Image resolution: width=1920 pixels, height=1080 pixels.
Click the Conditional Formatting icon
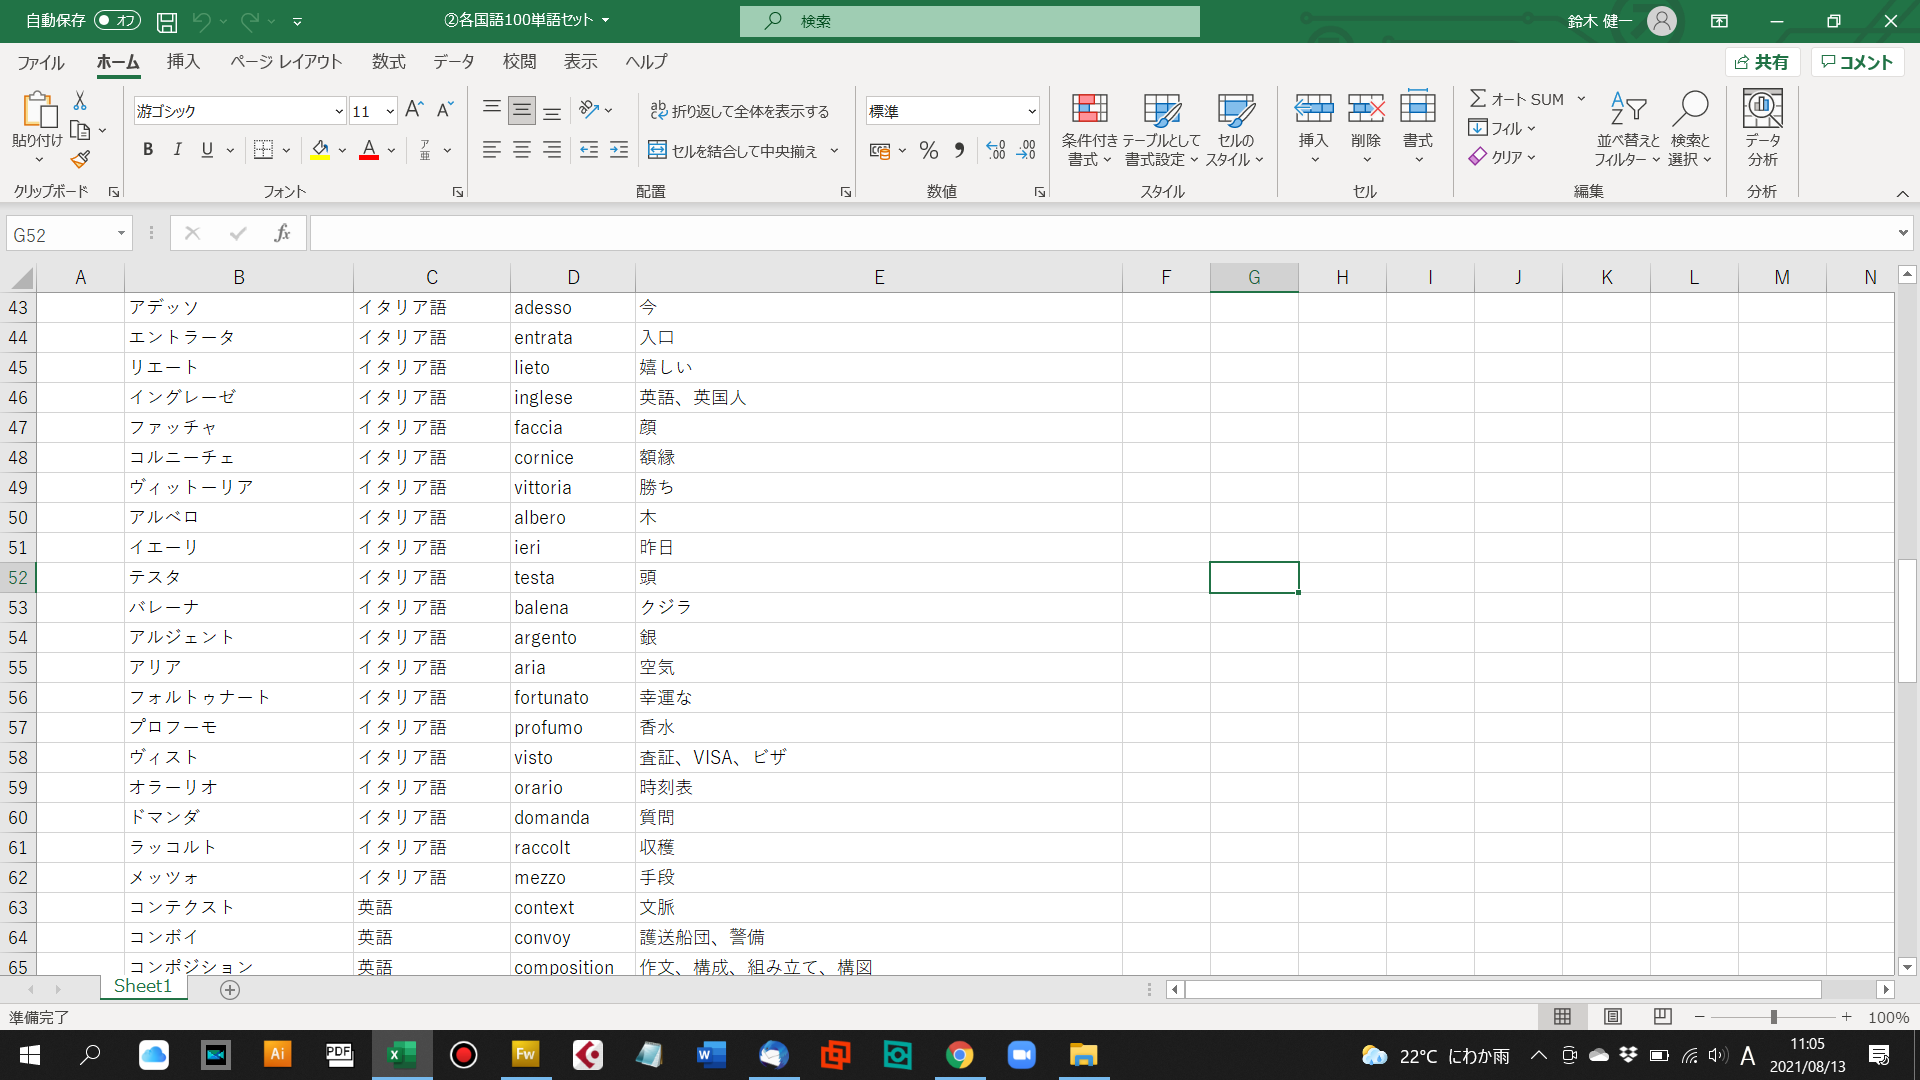pos(1089,108)
